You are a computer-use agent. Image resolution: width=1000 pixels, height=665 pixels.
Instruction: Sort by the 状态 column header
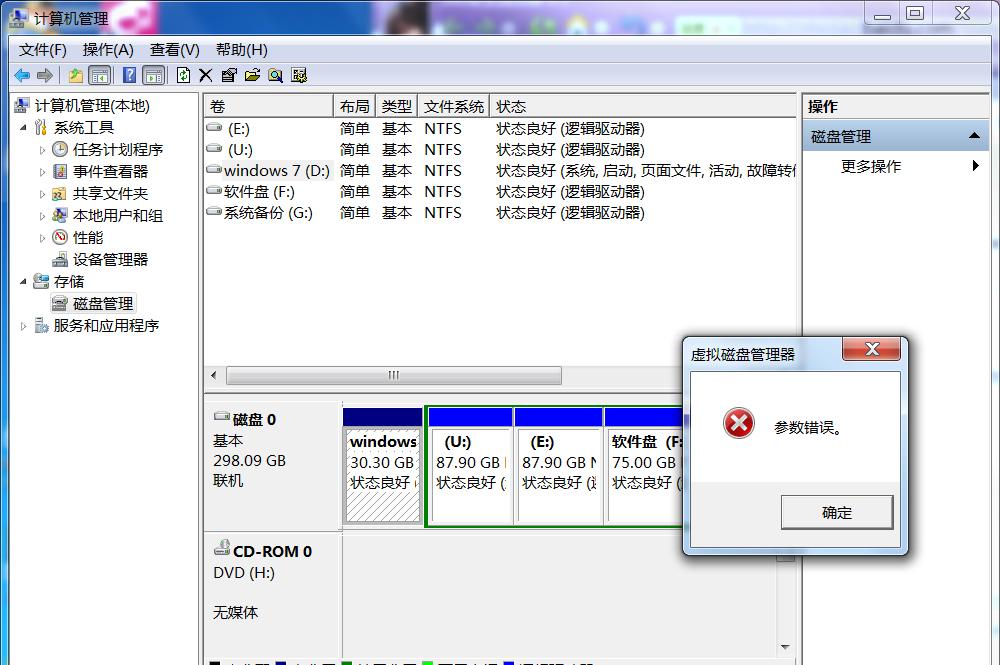tap(643, 106)
